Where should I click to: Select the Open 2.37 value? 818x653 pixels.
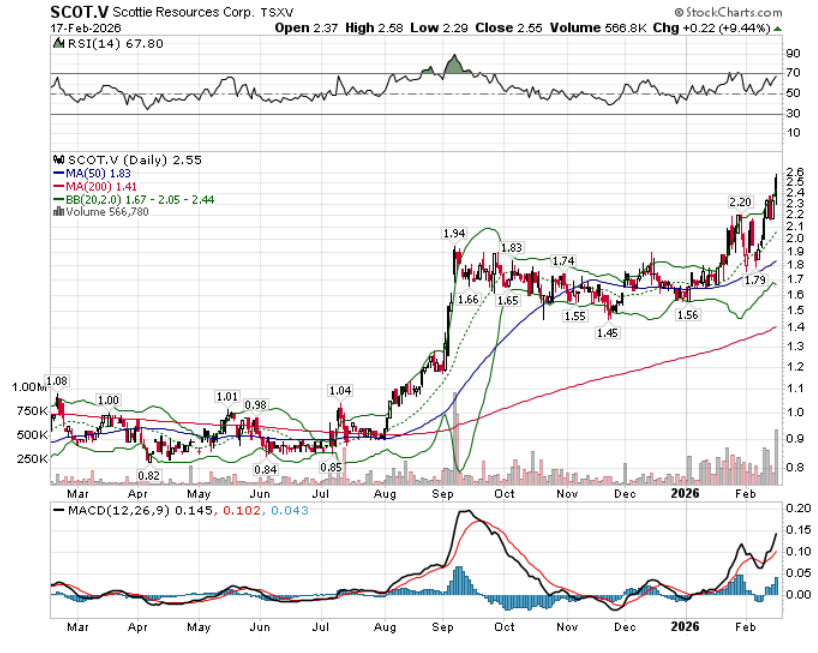click(306, 28)
